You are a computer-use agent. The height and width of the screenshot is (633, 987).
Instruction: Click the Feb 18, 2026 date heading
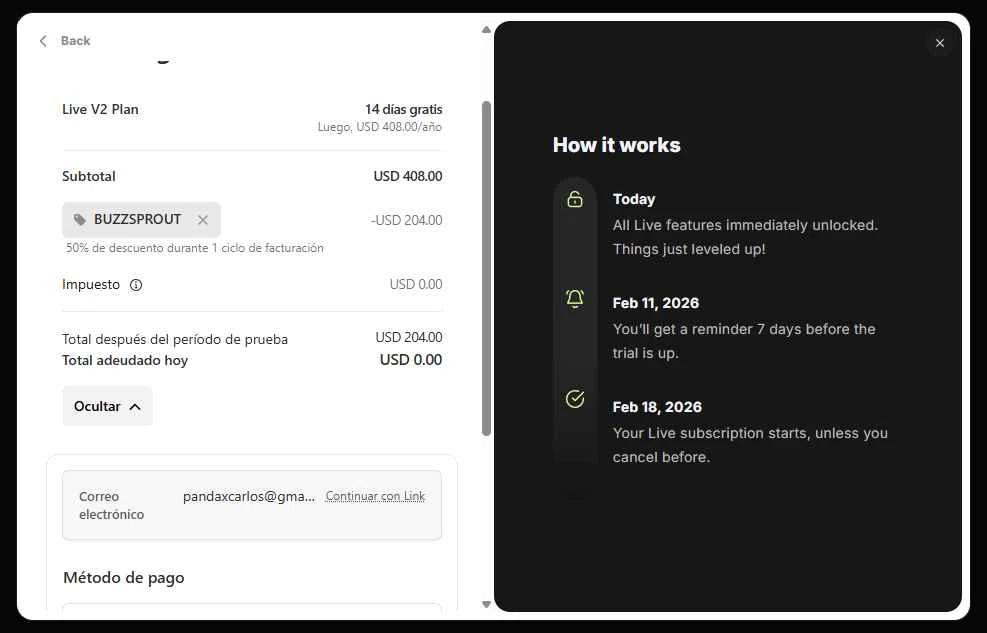(657, 407)
